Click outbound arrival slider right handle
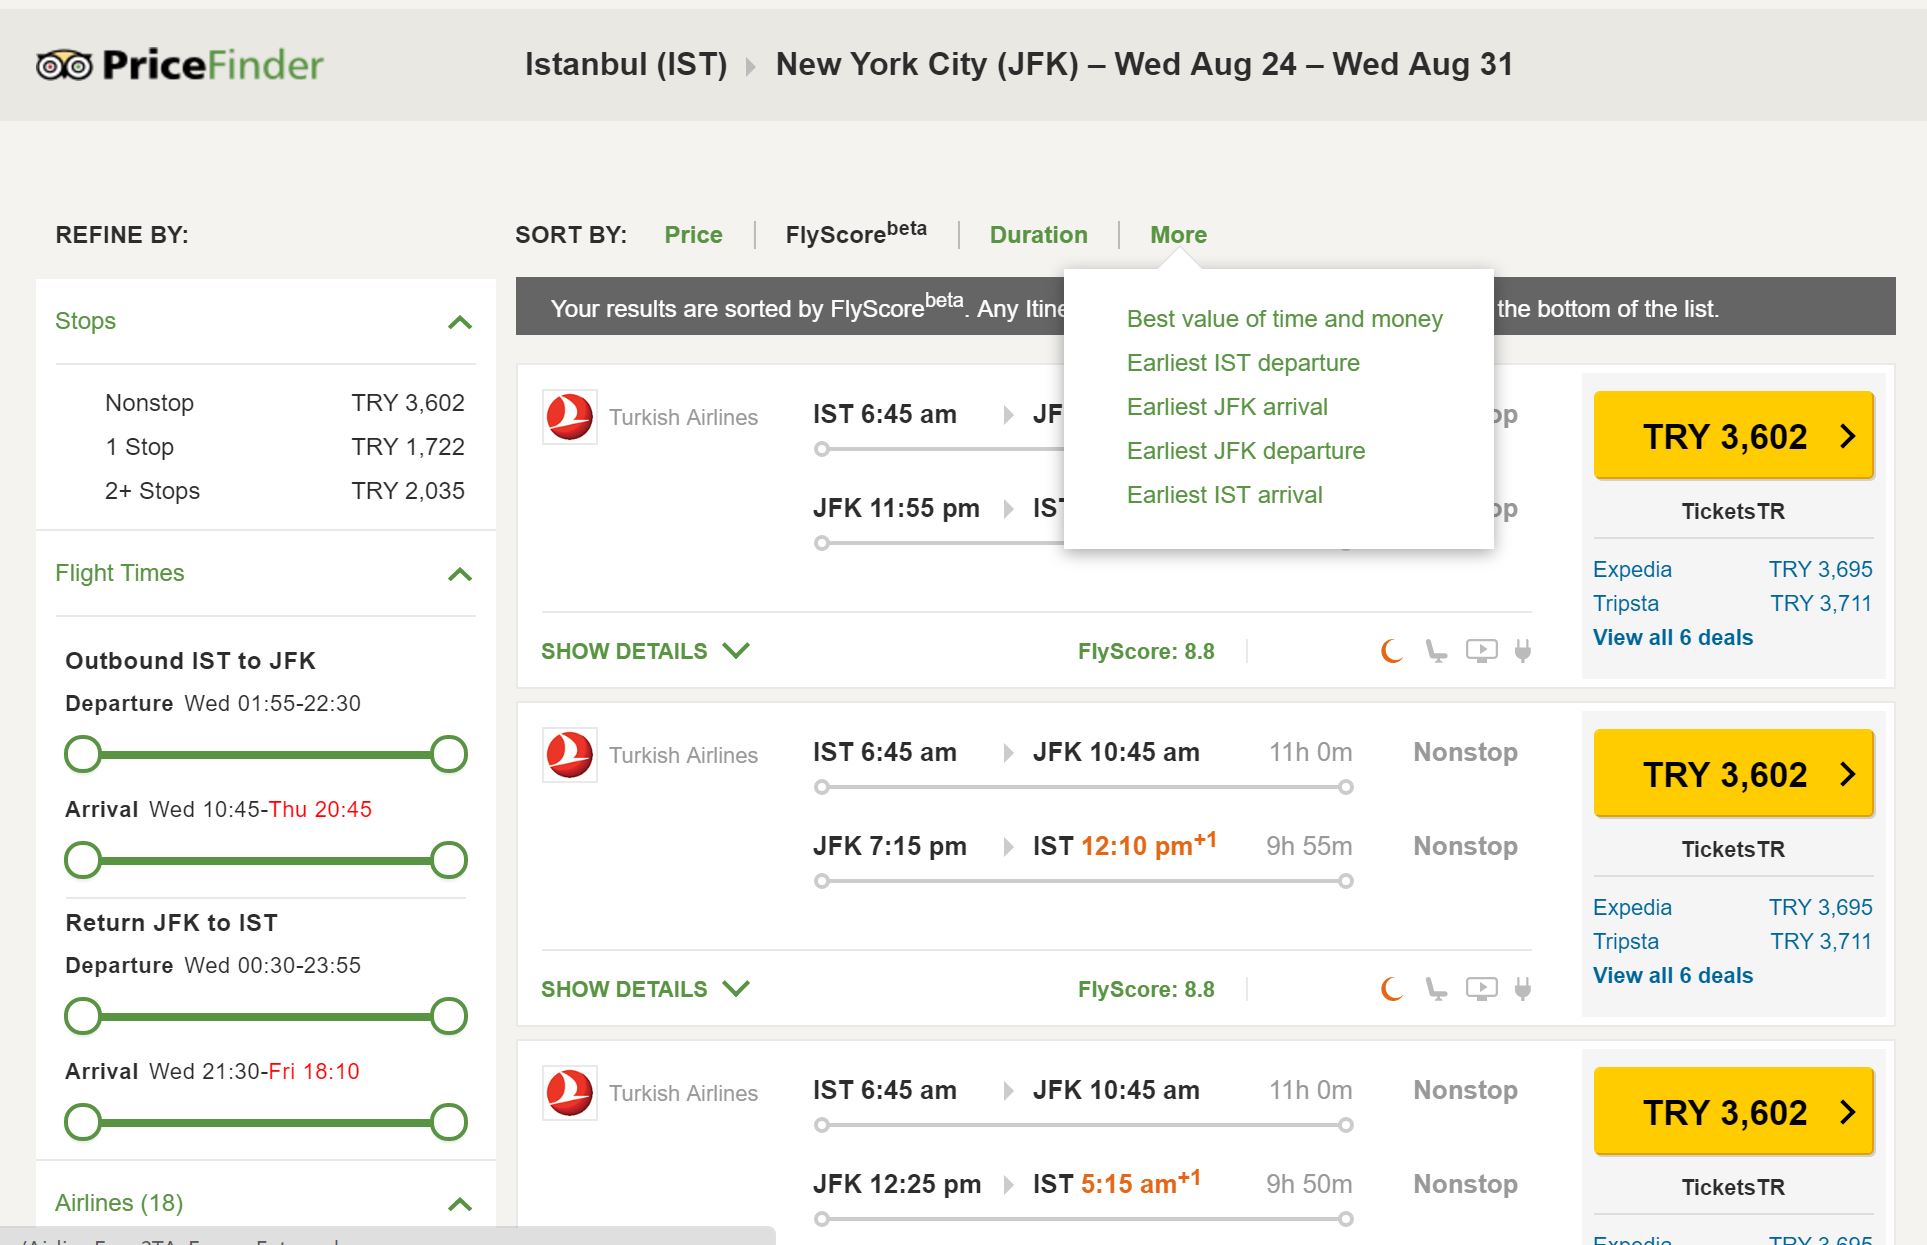 click(449, 860)
